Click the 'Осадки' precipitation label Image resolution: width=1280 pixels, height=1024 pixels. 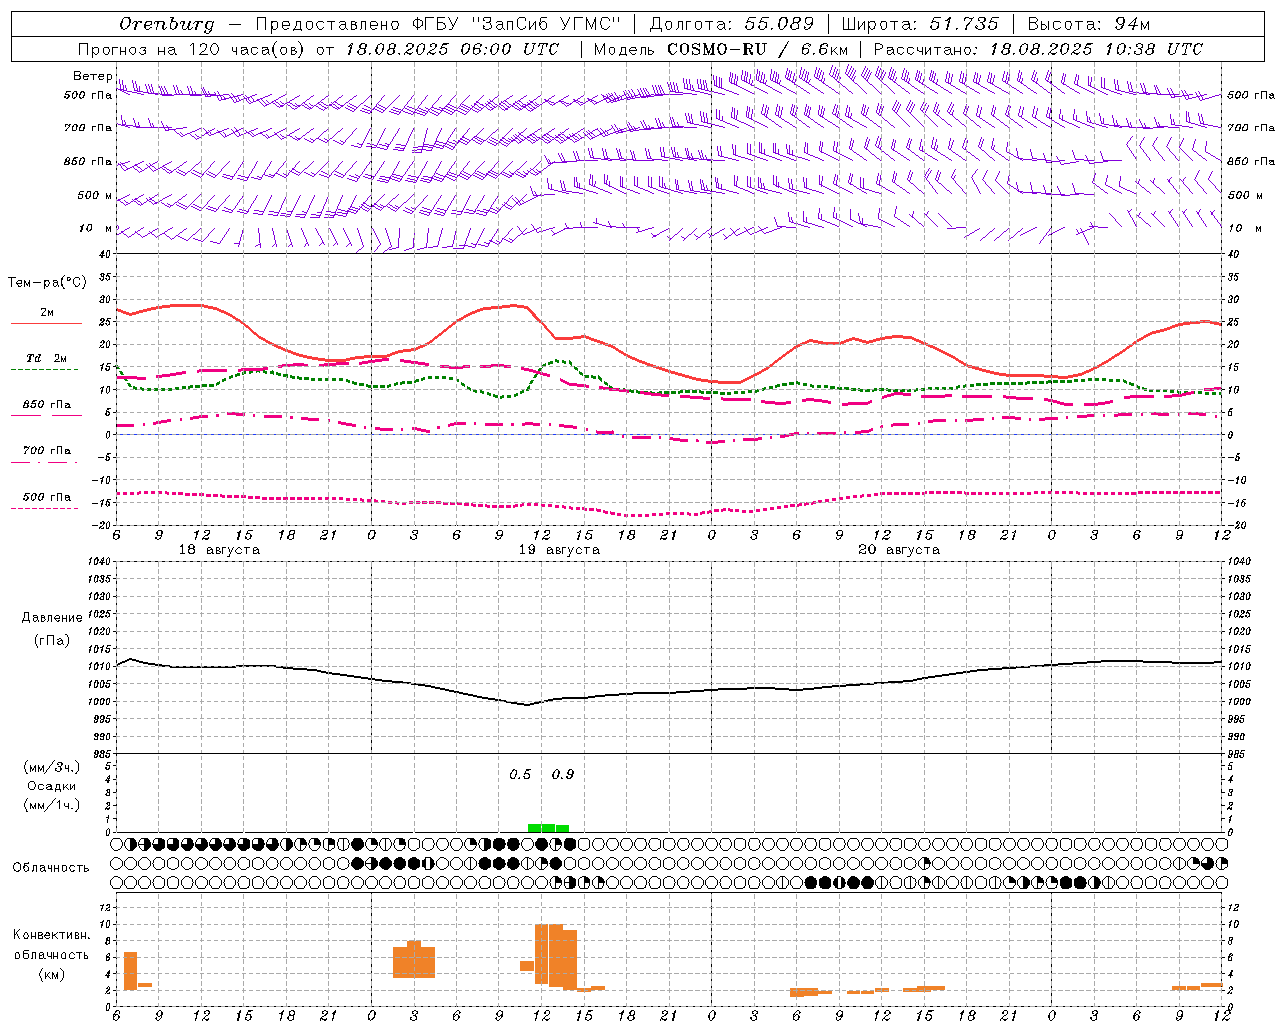pyautogui.click(x=52, y=786)
